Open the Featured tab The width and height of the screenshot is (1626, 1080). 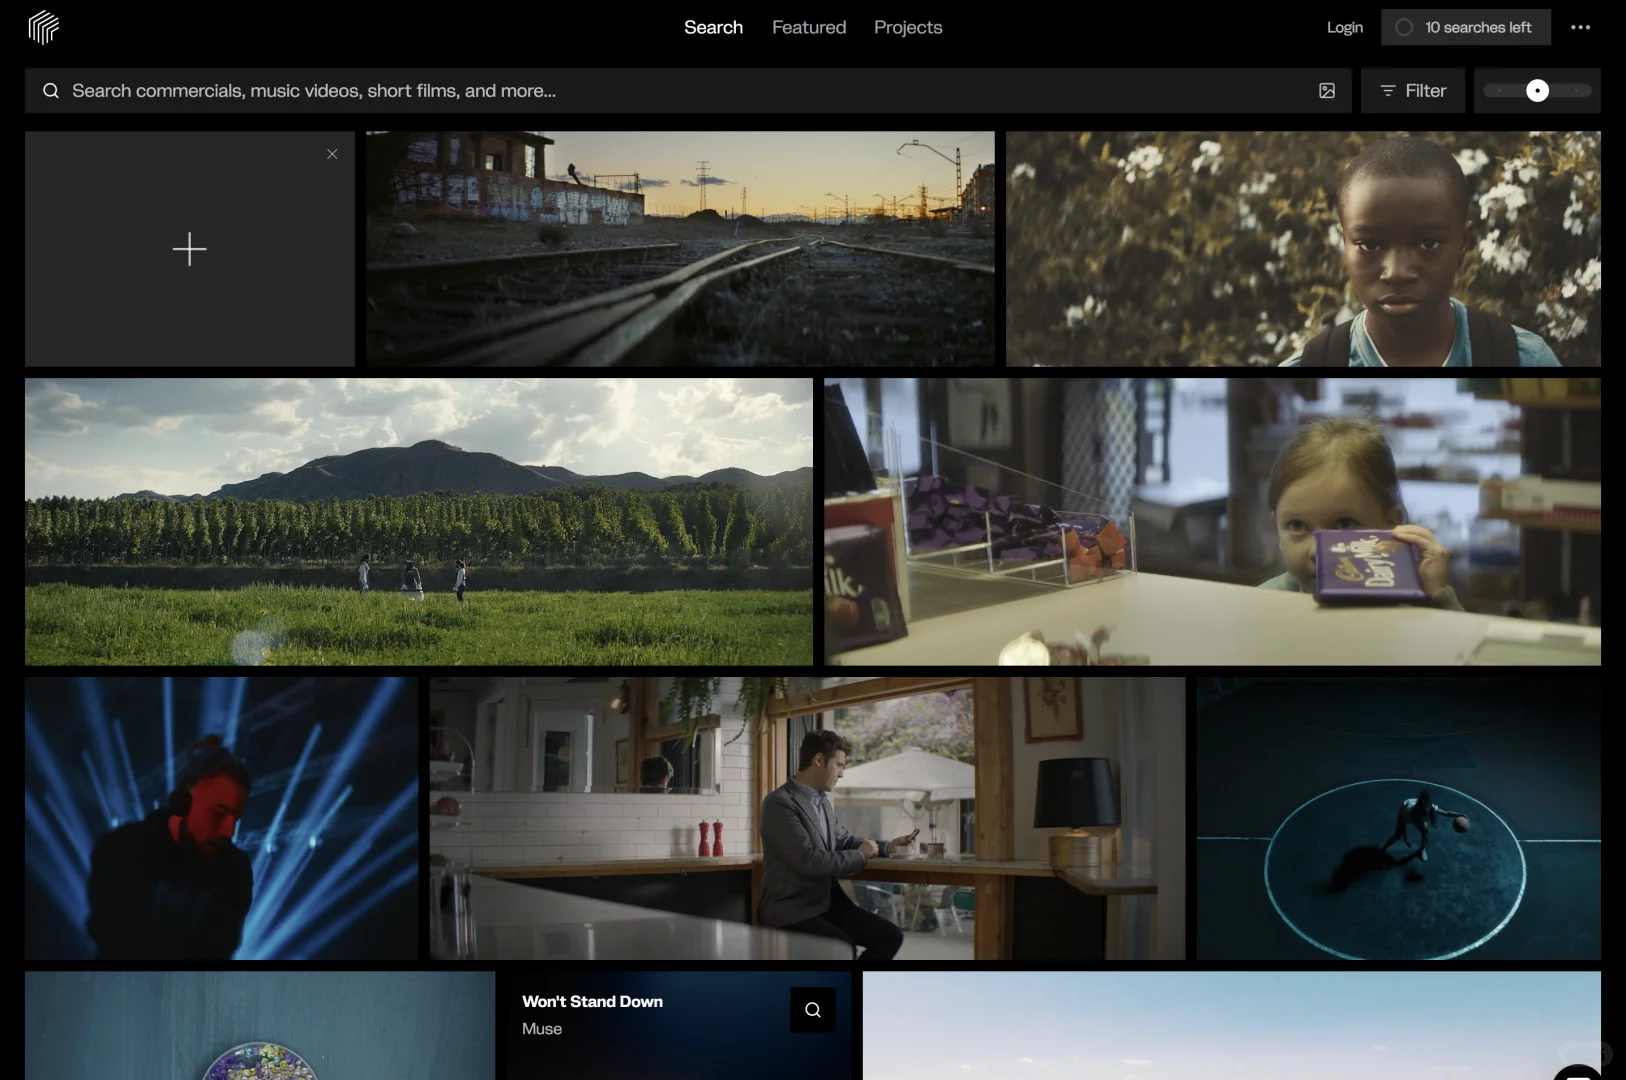pos(809,27)
